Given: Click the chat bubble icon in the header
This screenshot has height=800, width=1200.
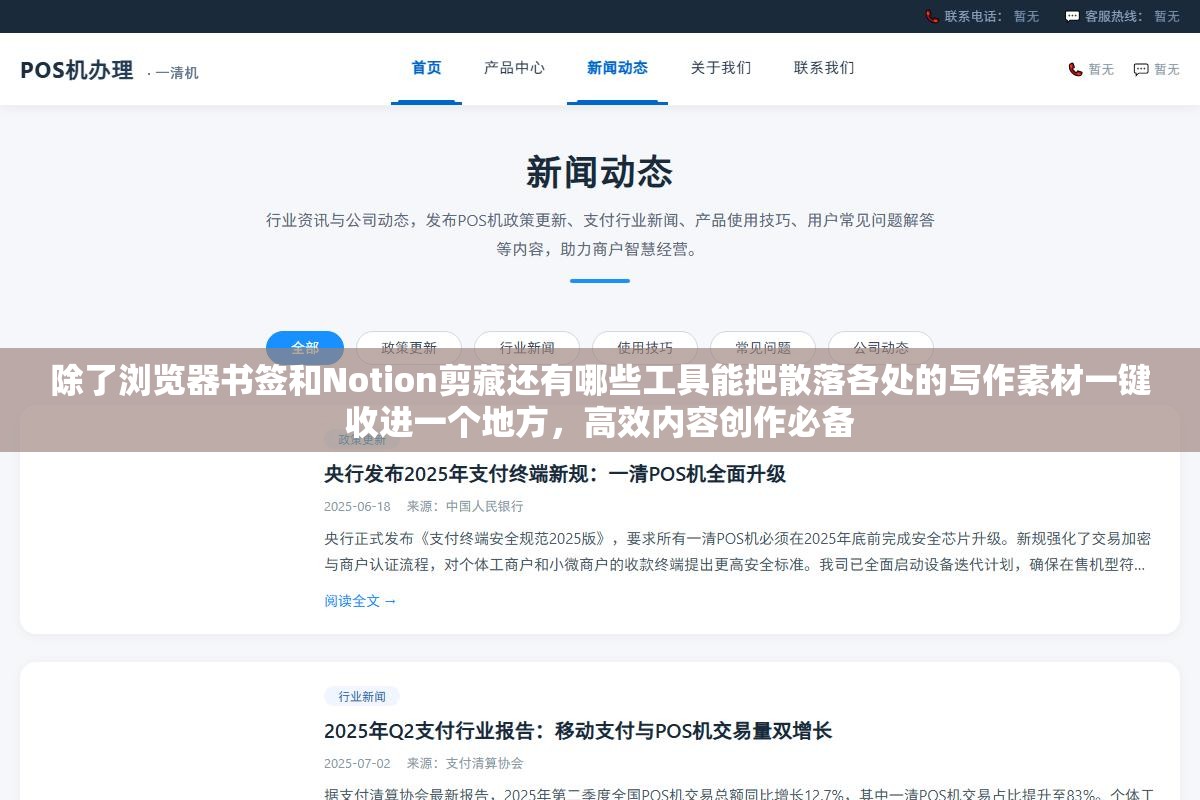Looking at the screenshot, I should (x=1141, y=69).
